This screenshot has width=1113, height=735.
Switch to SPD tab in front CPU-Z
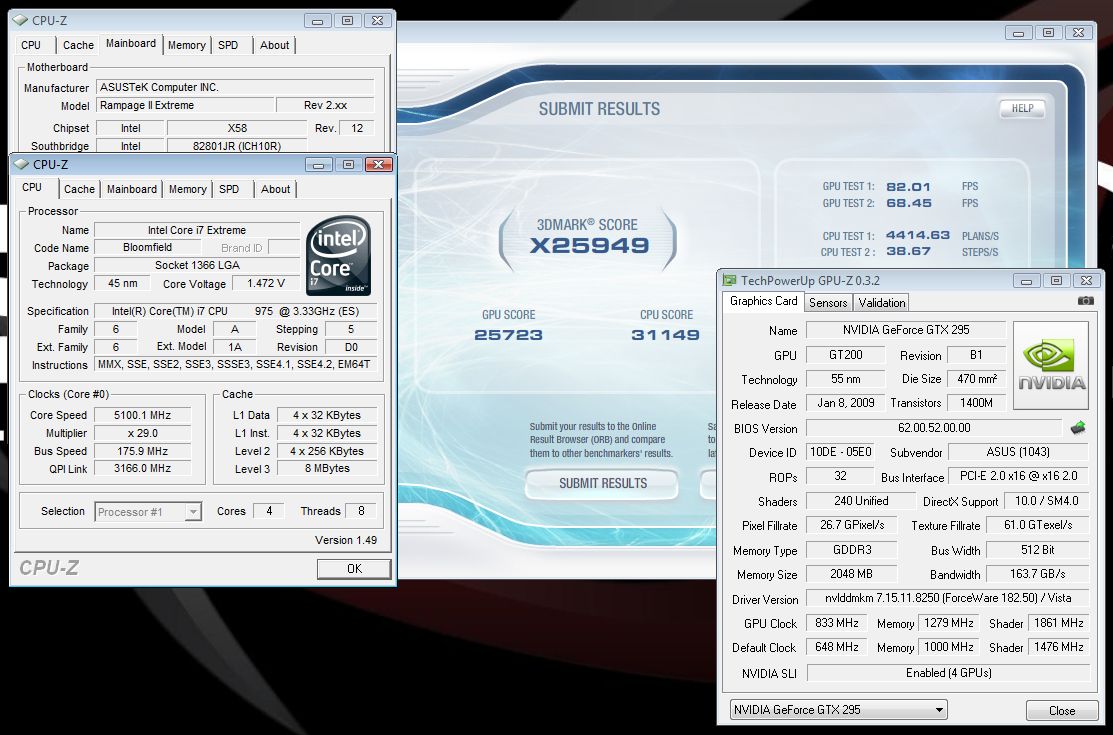pyautogui.click(x=229, y=189)
